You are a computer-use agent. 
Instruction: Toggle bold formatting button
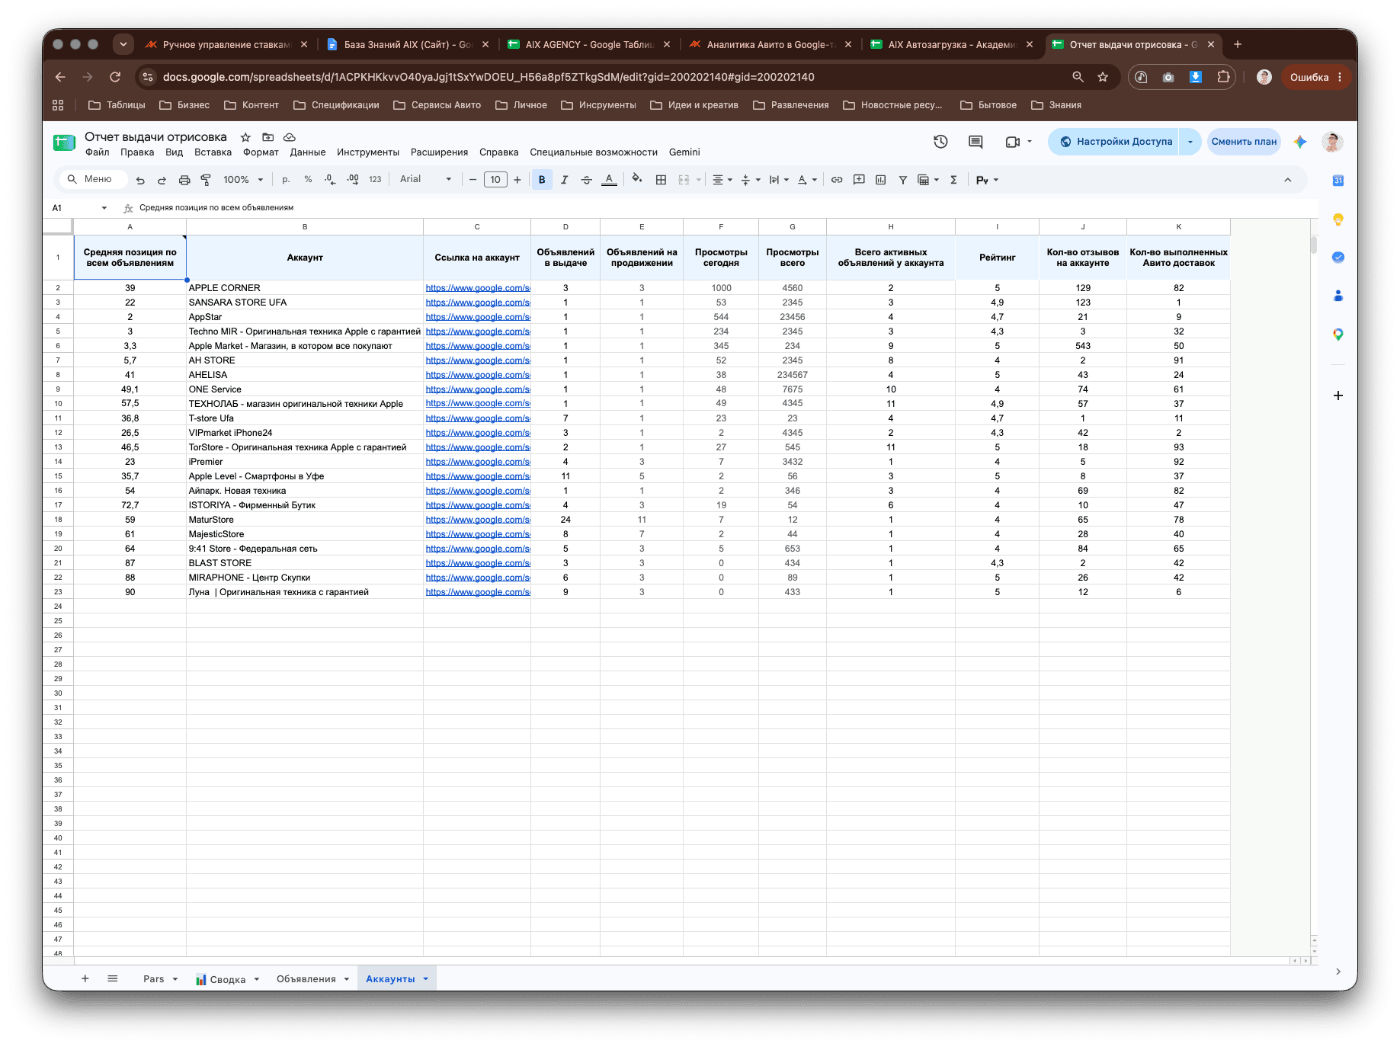542,180
